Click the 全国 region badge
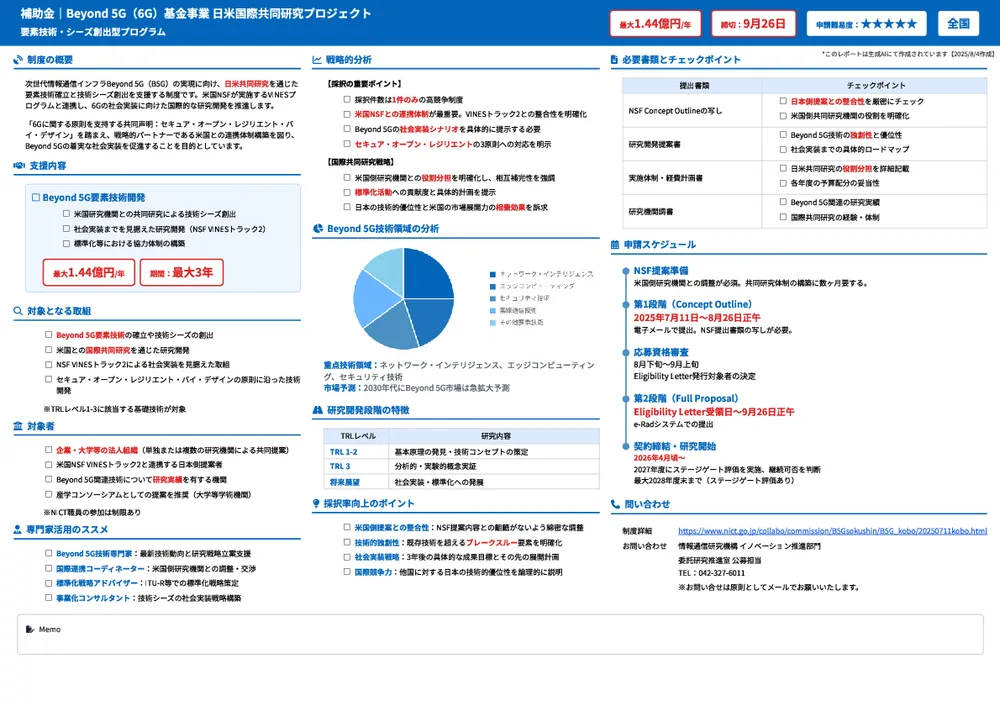Image resolution: width=1000 pixels, height=706 pixels. pos(958,24)
